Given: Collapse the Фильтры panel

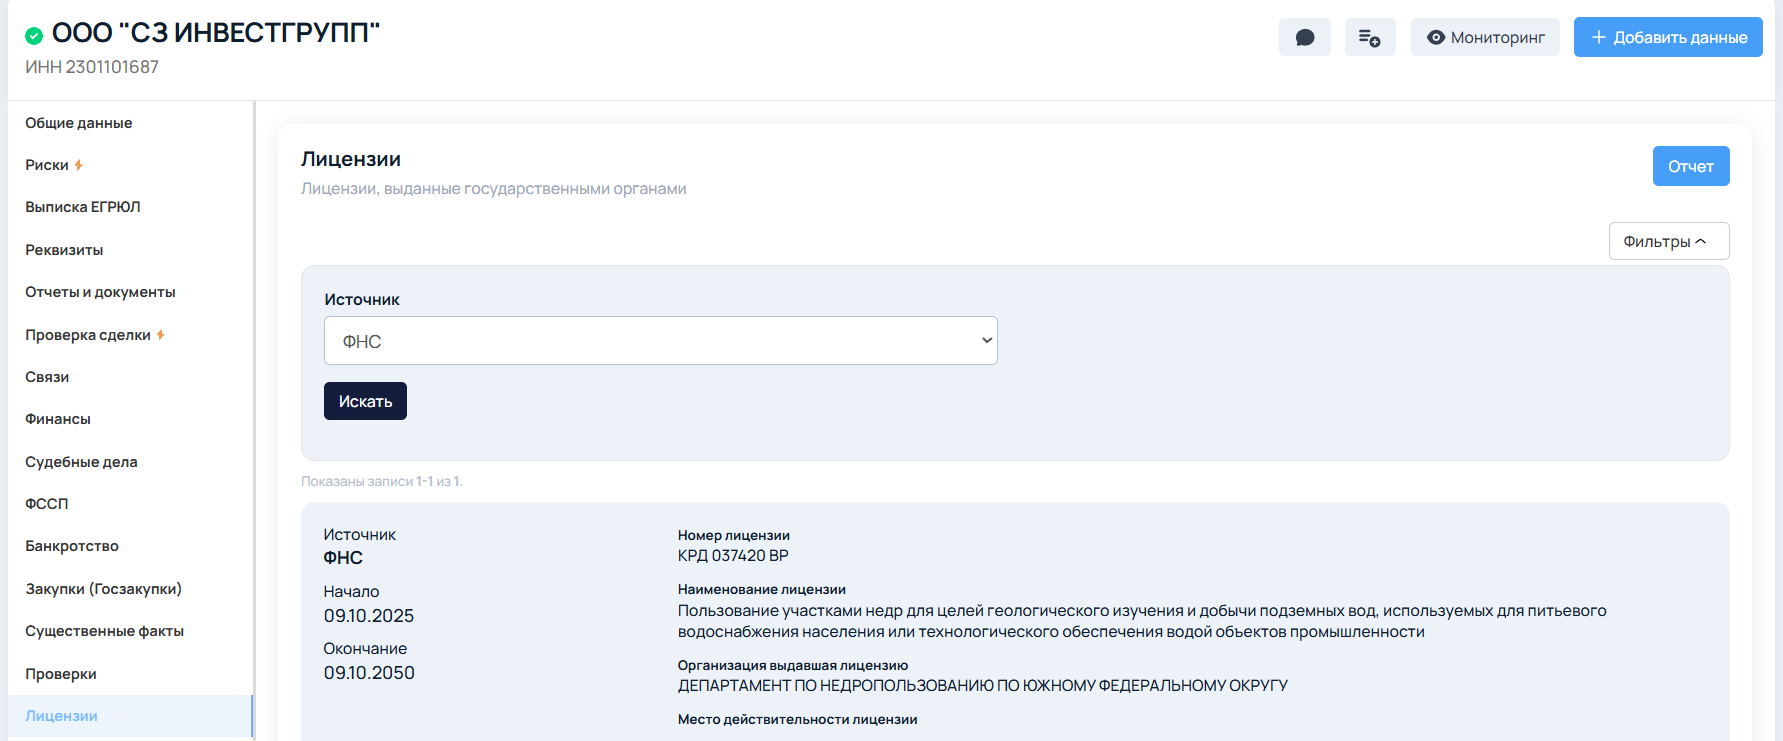Looking at the screenshot, I should click(x=1668, y=241).
